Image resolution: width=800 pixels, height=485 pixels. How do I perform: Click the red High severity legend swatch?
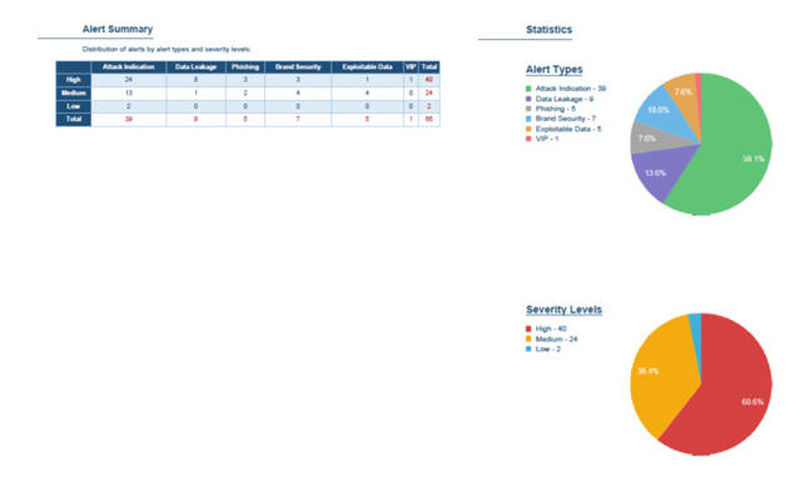(530, 329)
